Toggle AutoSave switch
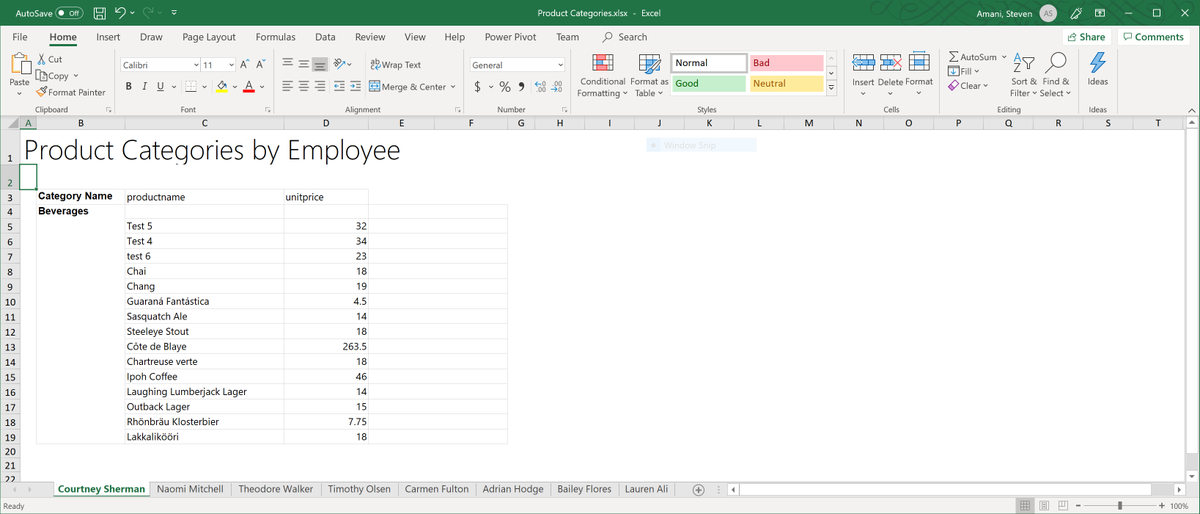 click(x=69, y=13)
